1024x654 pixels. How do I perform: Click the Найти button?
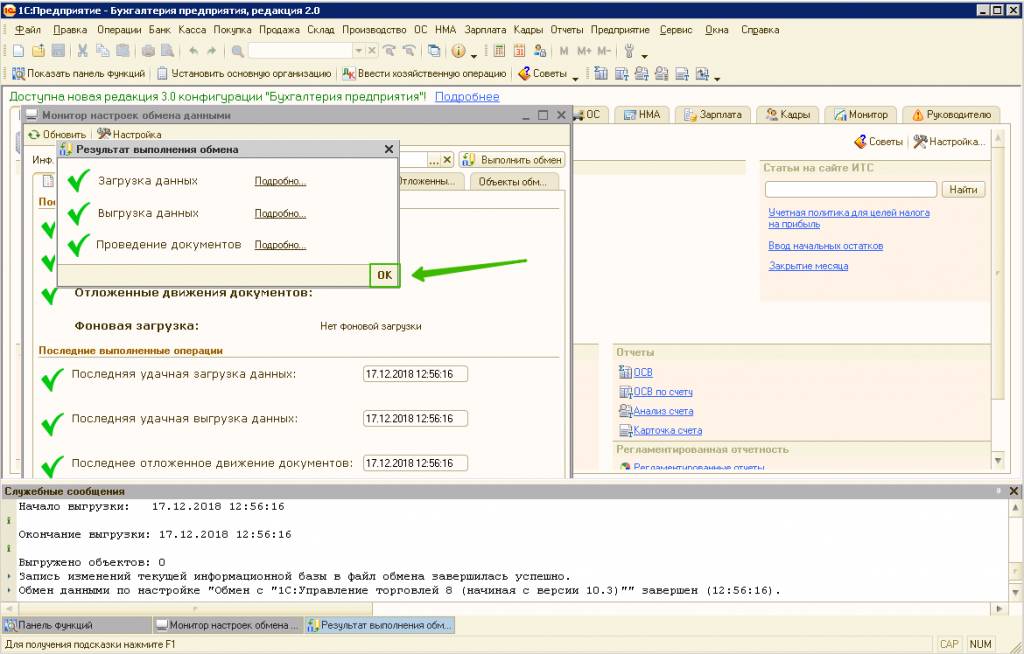963,189
